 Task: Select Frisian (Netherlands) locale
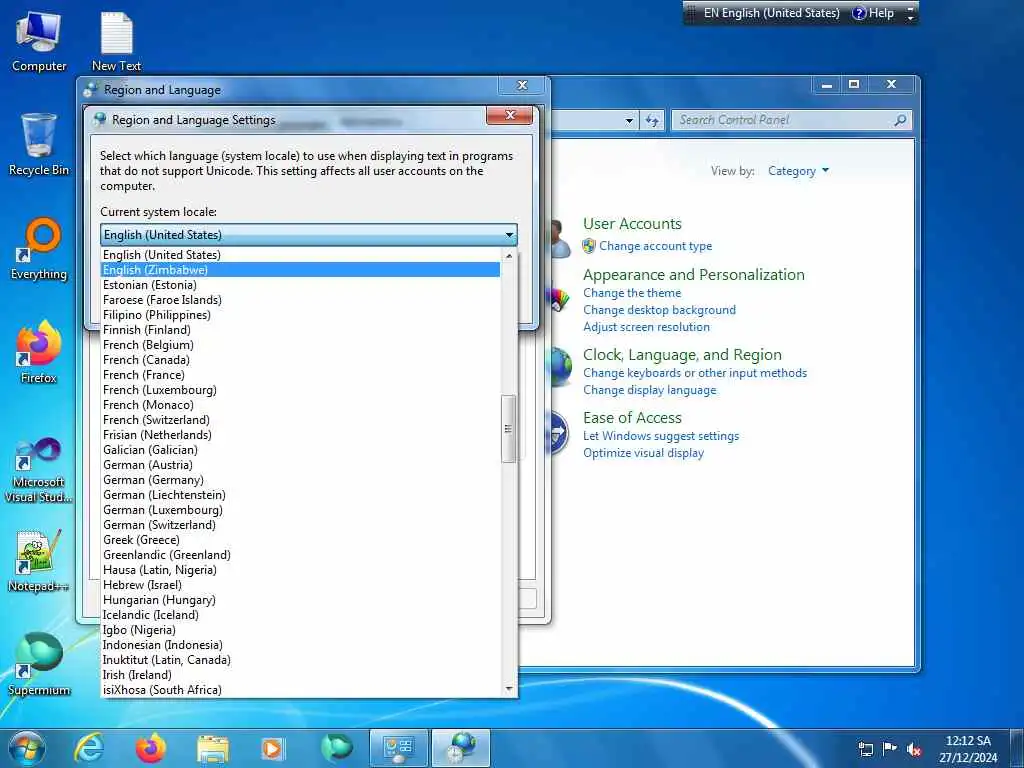pyautogui.click(x=301, y=435)
